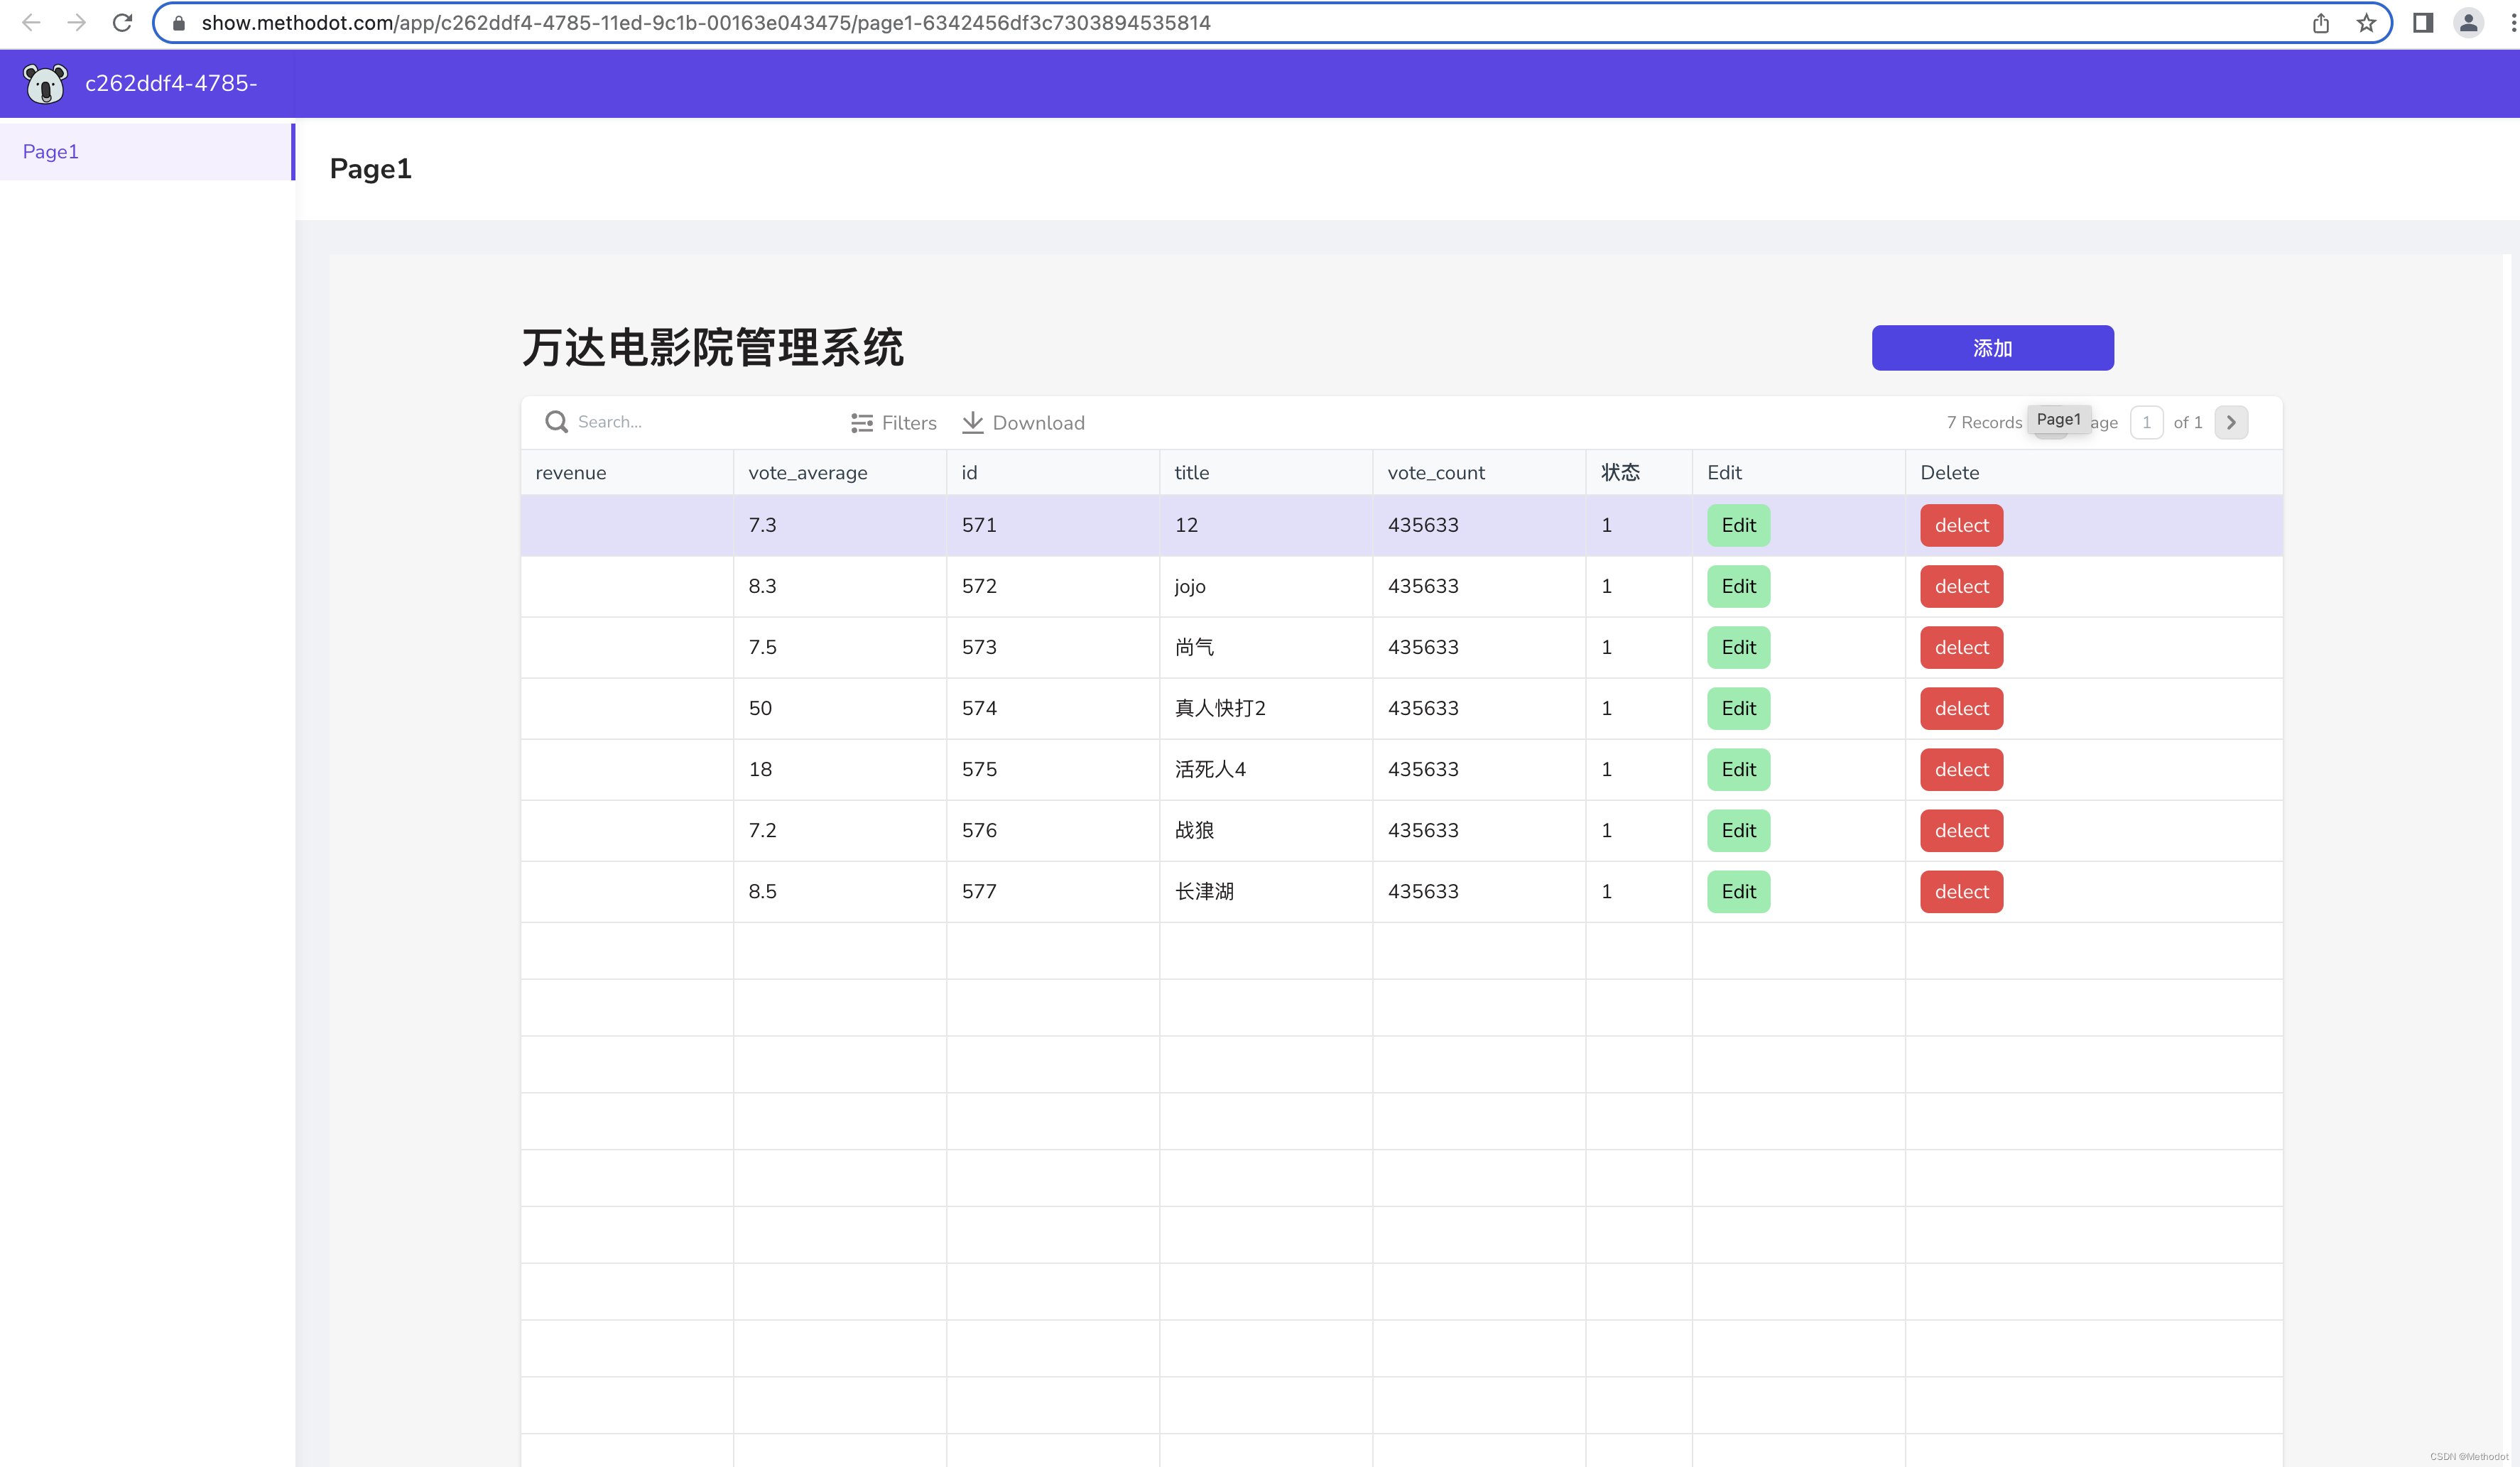Click the page number input box
The image size is (2520, 1467).
pyautogui.click(x=2146, y=422)
